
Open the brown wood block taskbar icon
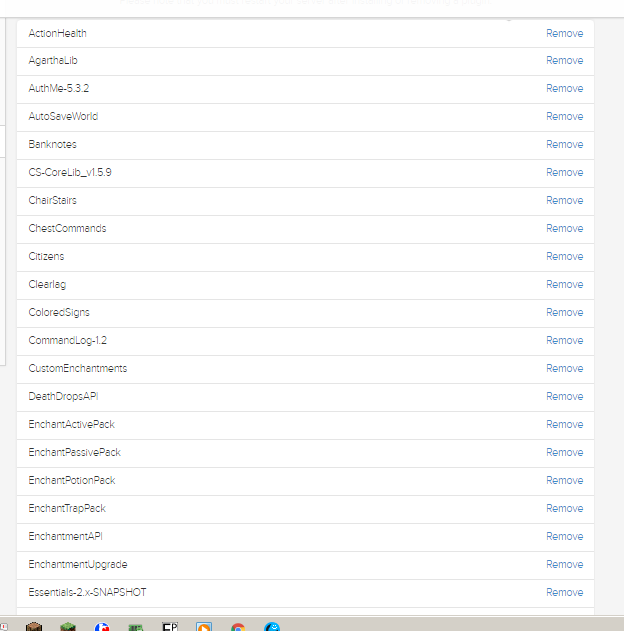click(34, 627)
